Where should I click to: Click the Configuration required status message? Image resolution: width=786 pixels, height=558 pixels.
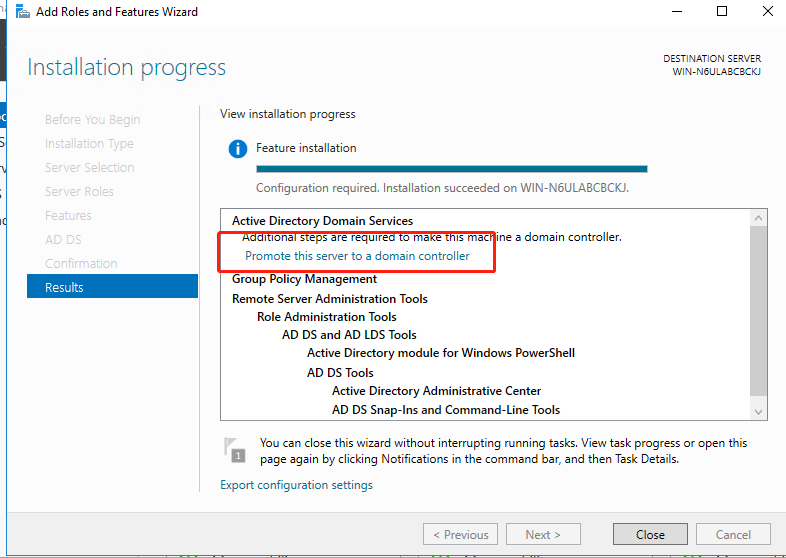pos(442,188)
